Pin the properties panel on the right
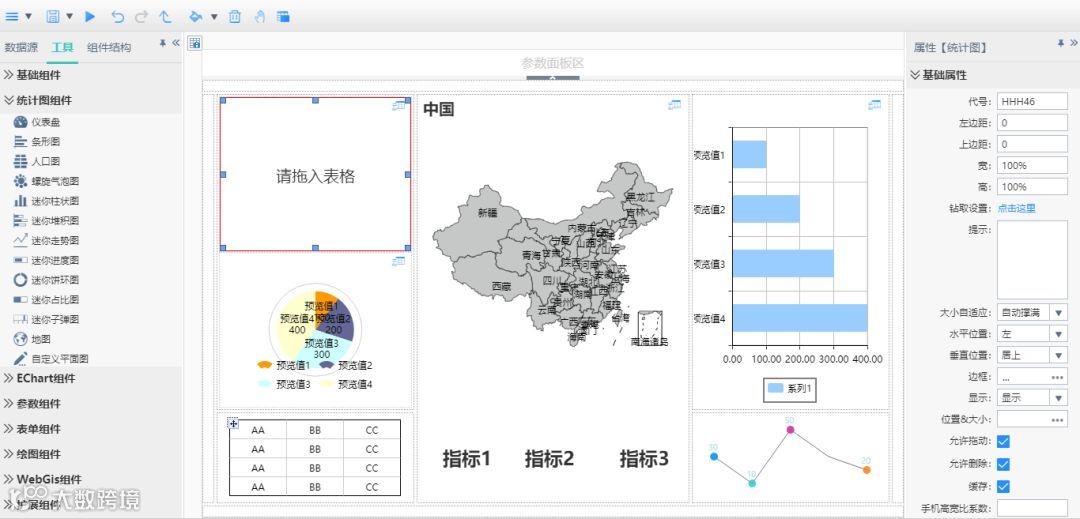Image resolution: width=1080 pixels, height=519 pixels. (1061, 43)
